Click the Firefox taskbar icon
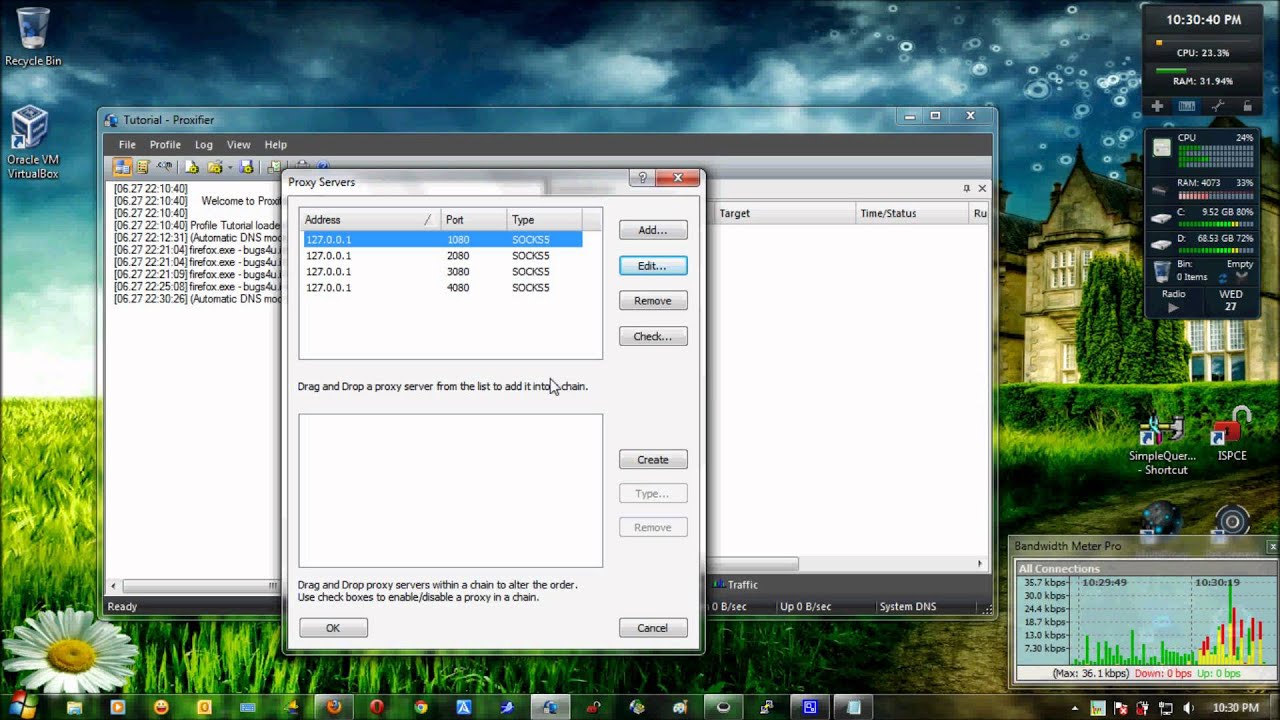 click(x=333, y=707)
